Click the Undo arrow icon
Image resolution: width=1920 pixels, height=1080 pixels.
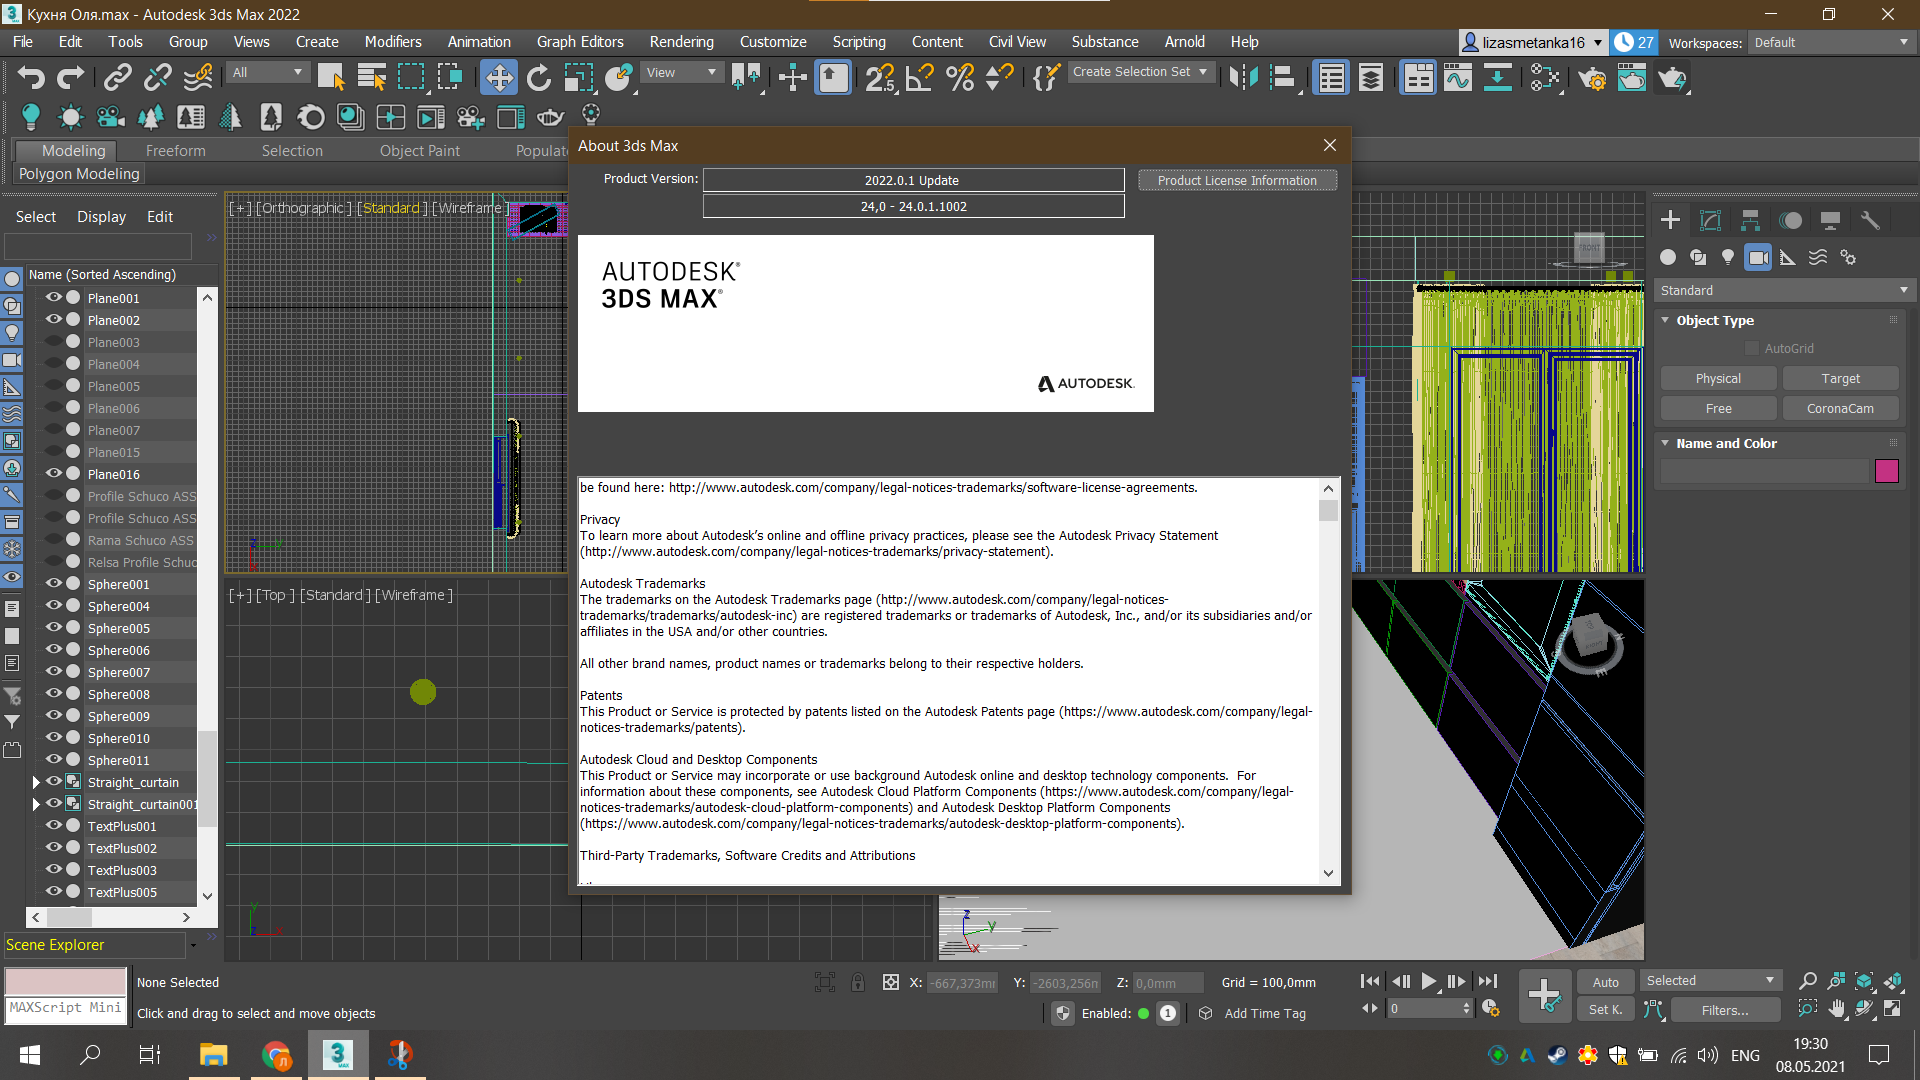tap(31, 78)
